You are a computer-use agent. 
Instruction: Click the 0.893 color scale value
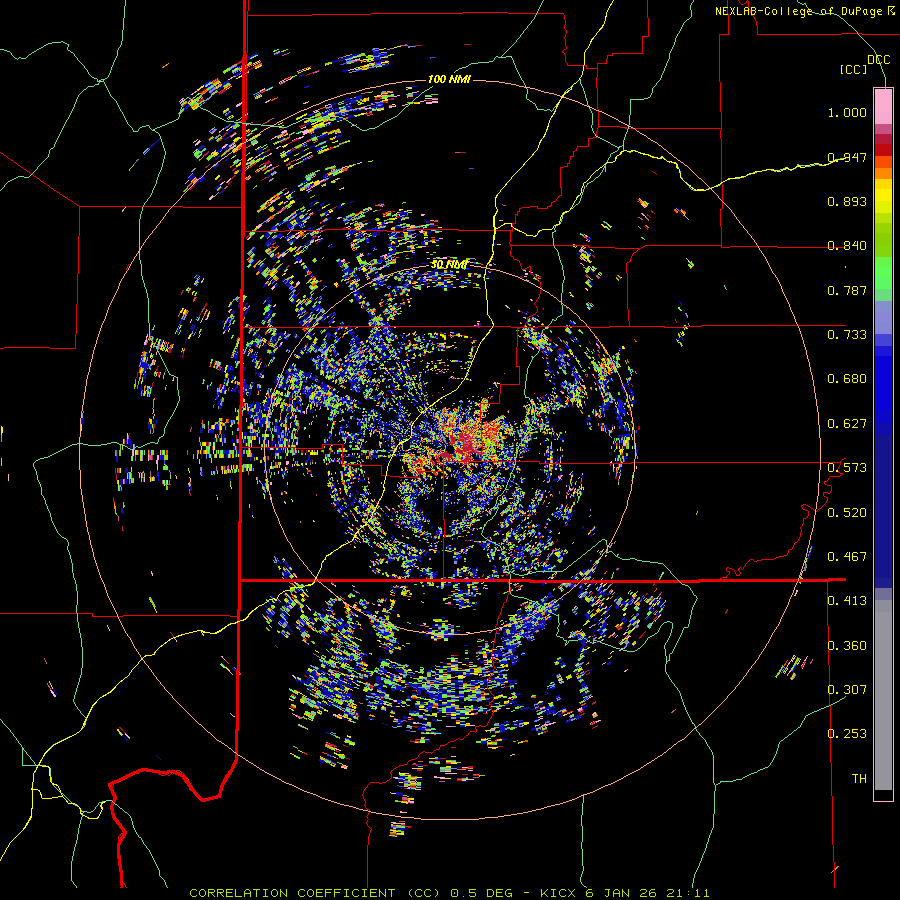tap(847, 201)
